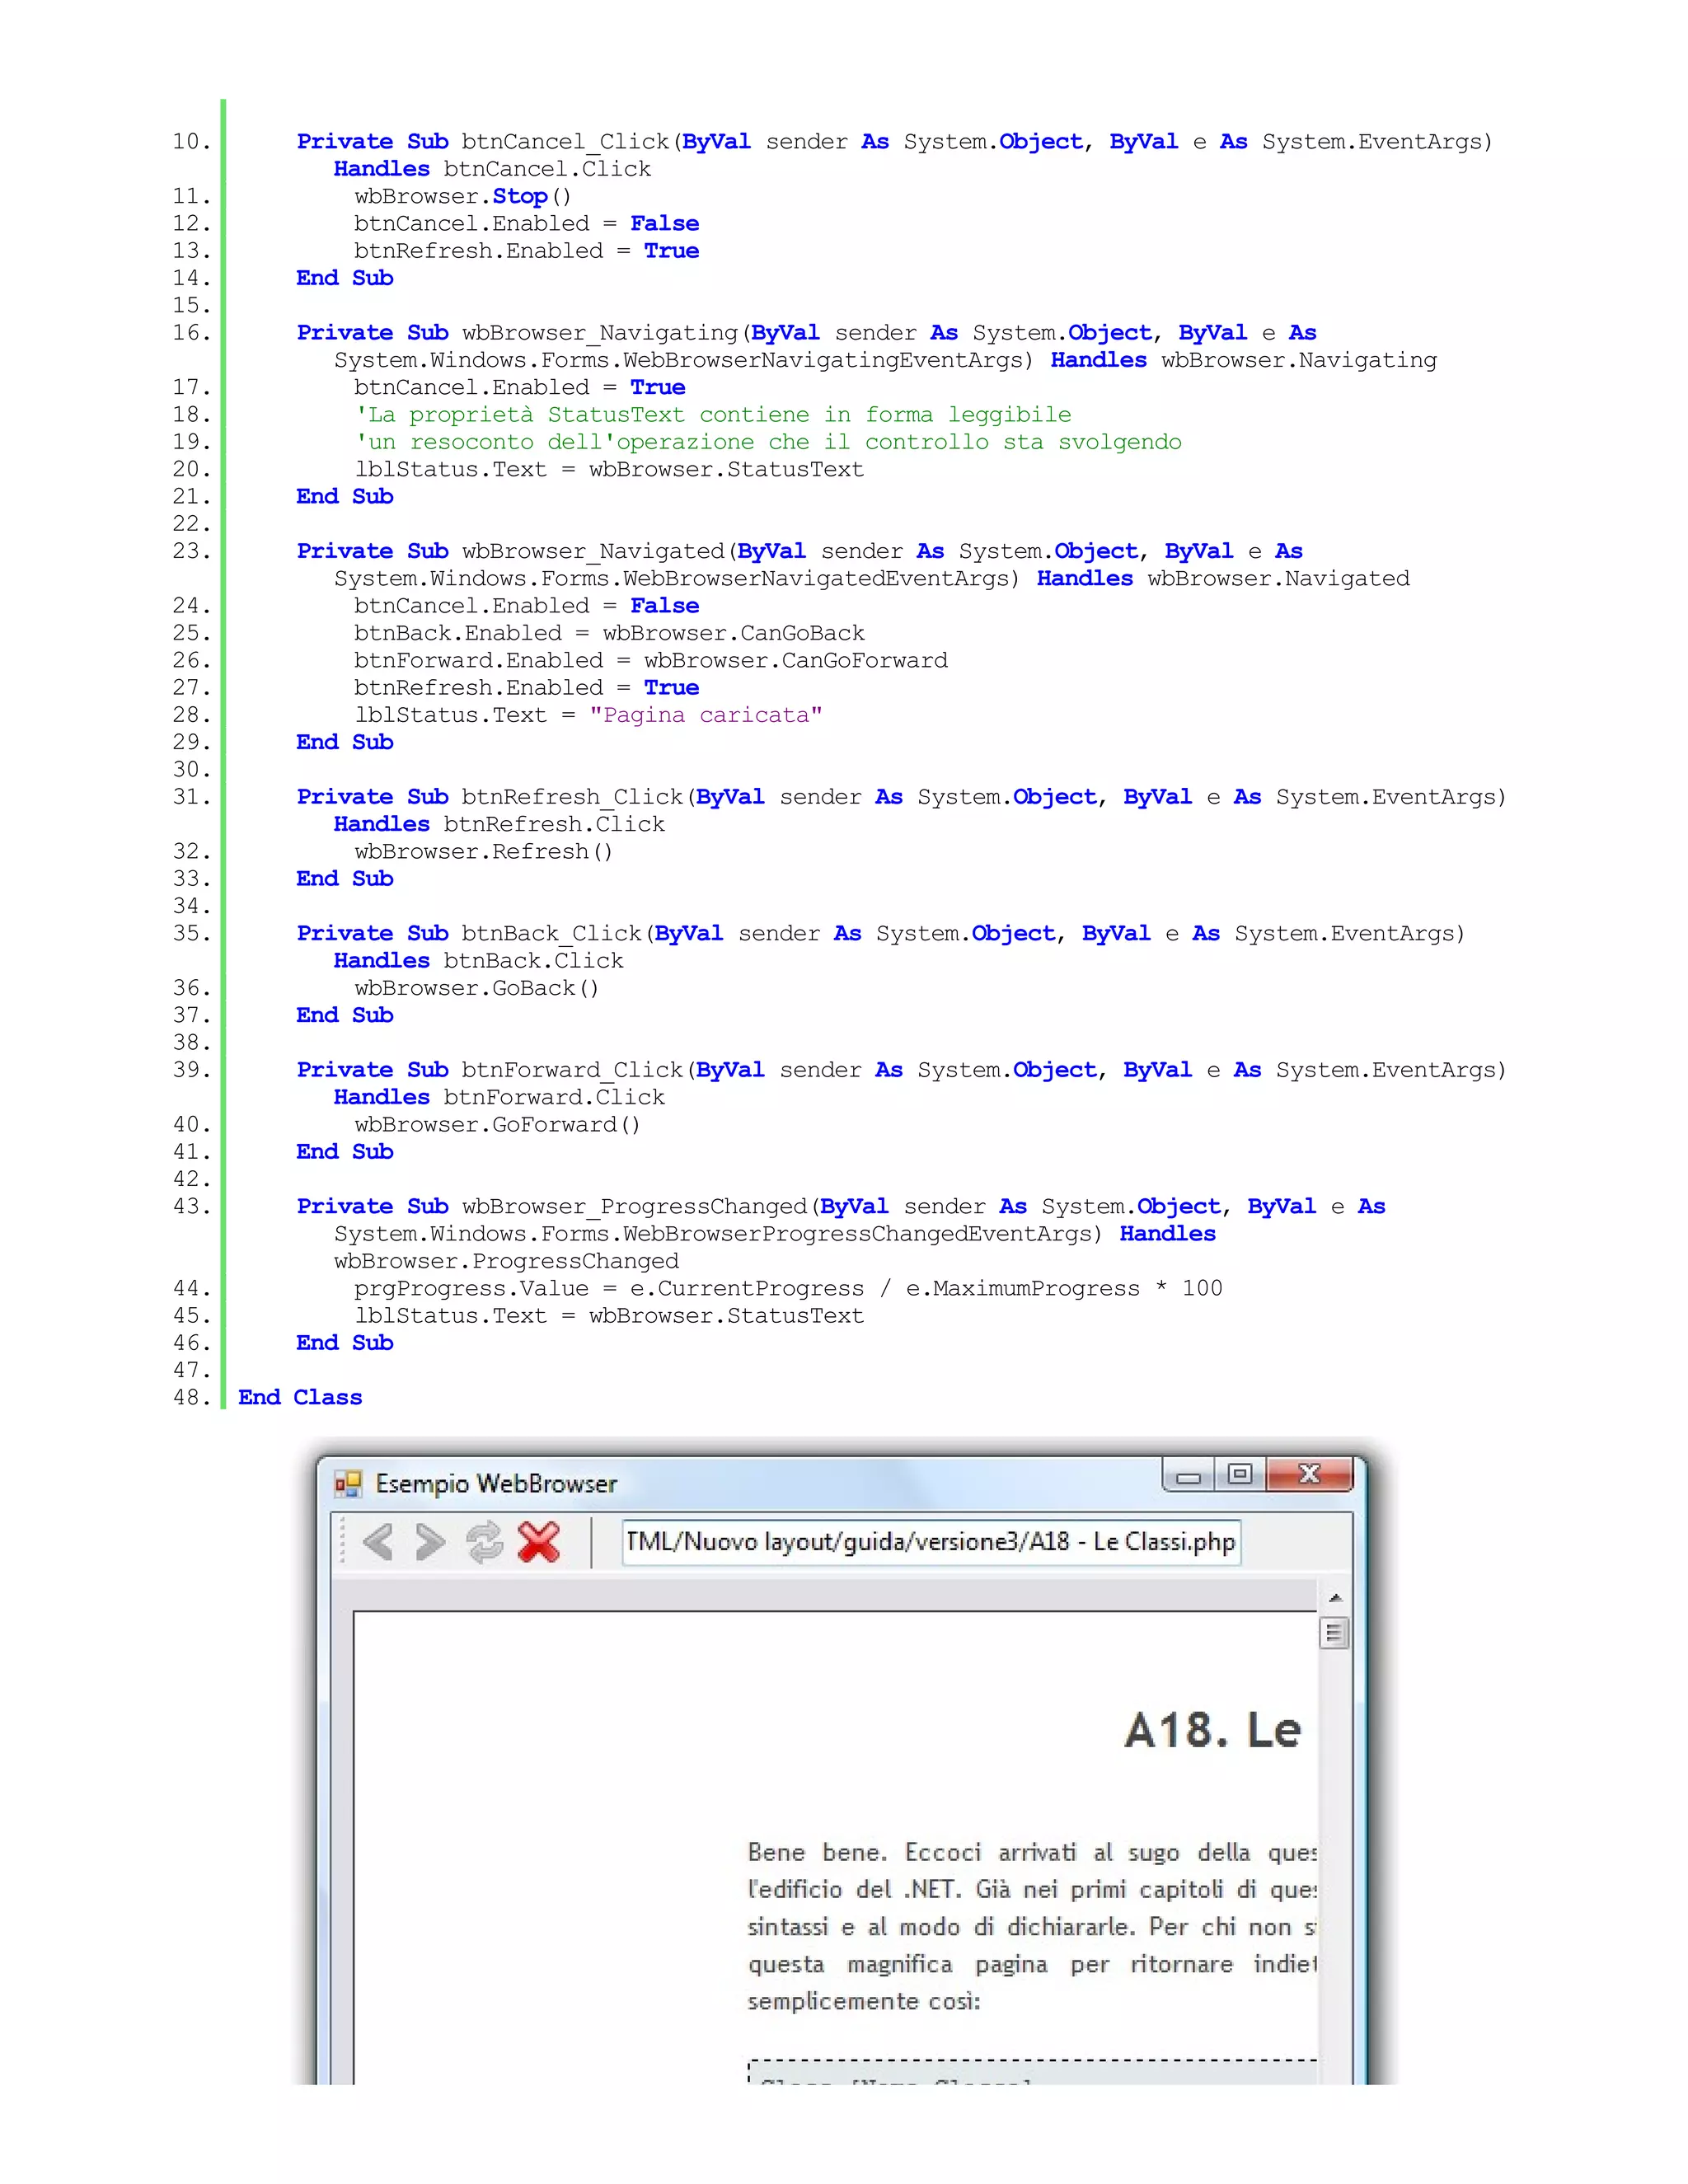The image size is (1688, 2184).
Task: Click the A18. Le page heading
Action: pos(1212,1731)
